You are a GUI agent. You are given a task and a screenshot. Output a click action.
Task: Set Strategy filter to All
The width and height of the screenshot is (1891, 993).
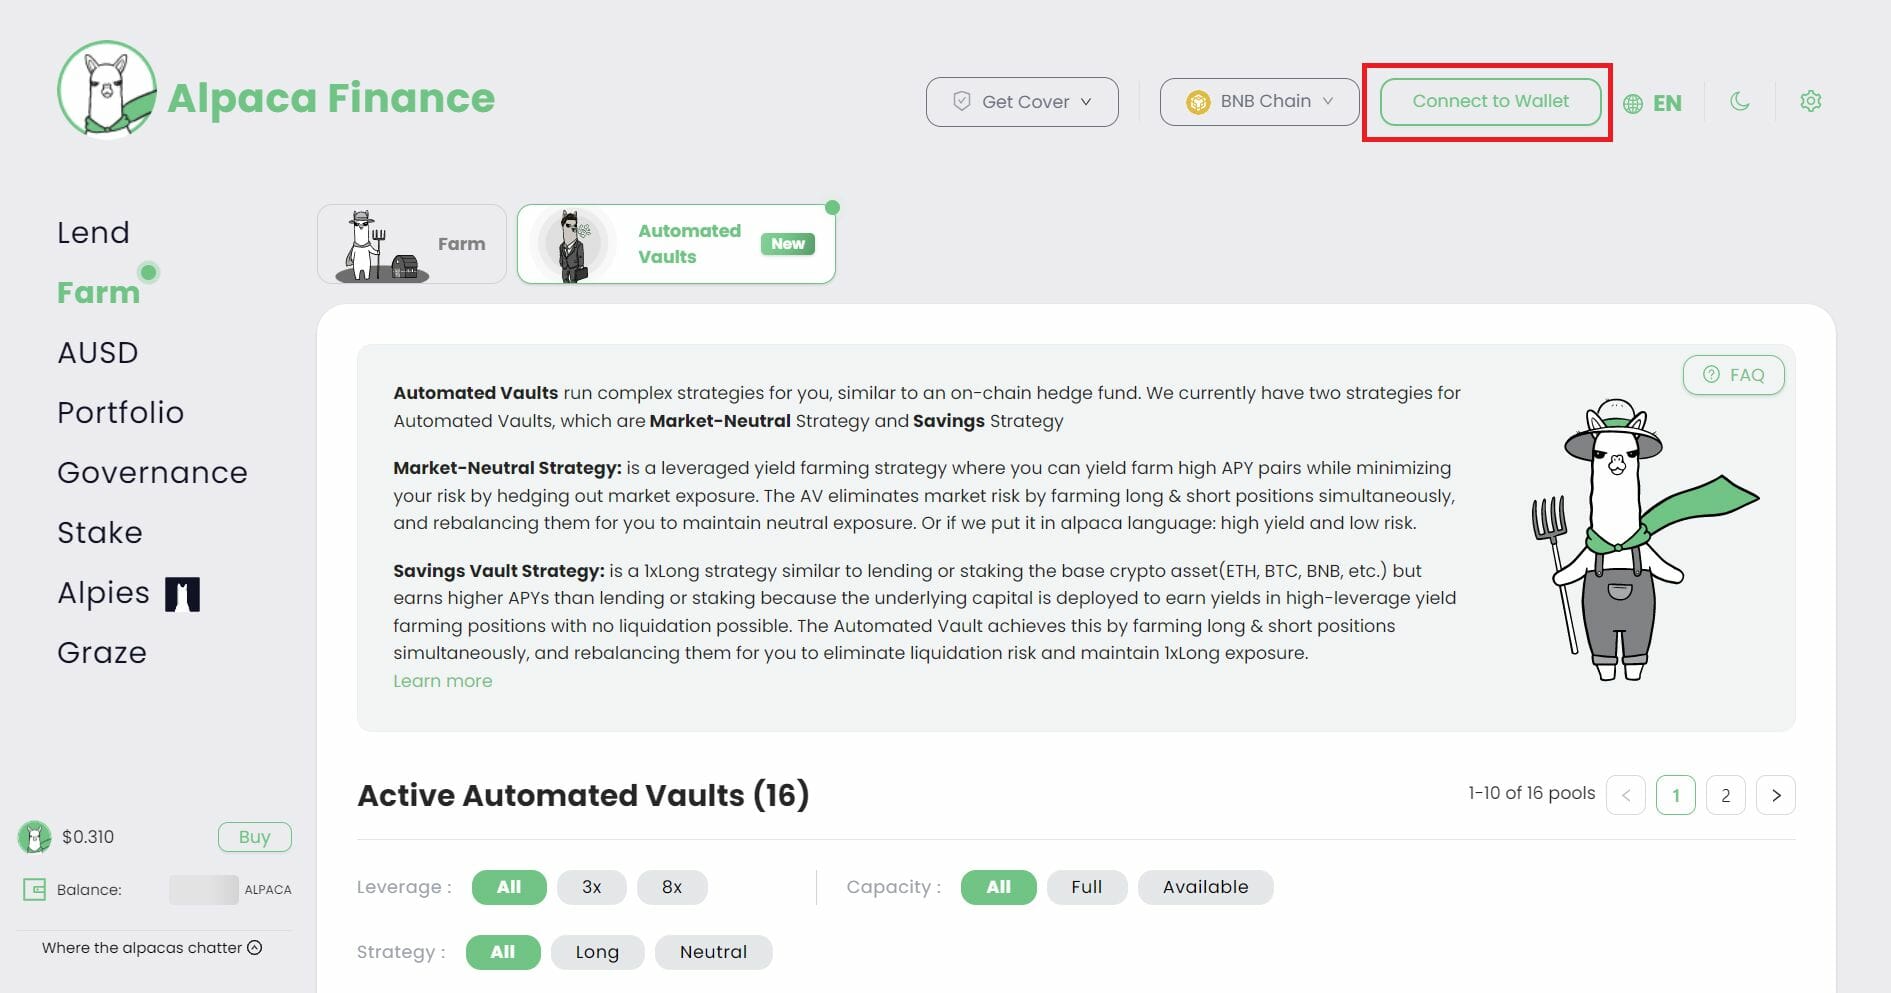[x=503, y=952]
